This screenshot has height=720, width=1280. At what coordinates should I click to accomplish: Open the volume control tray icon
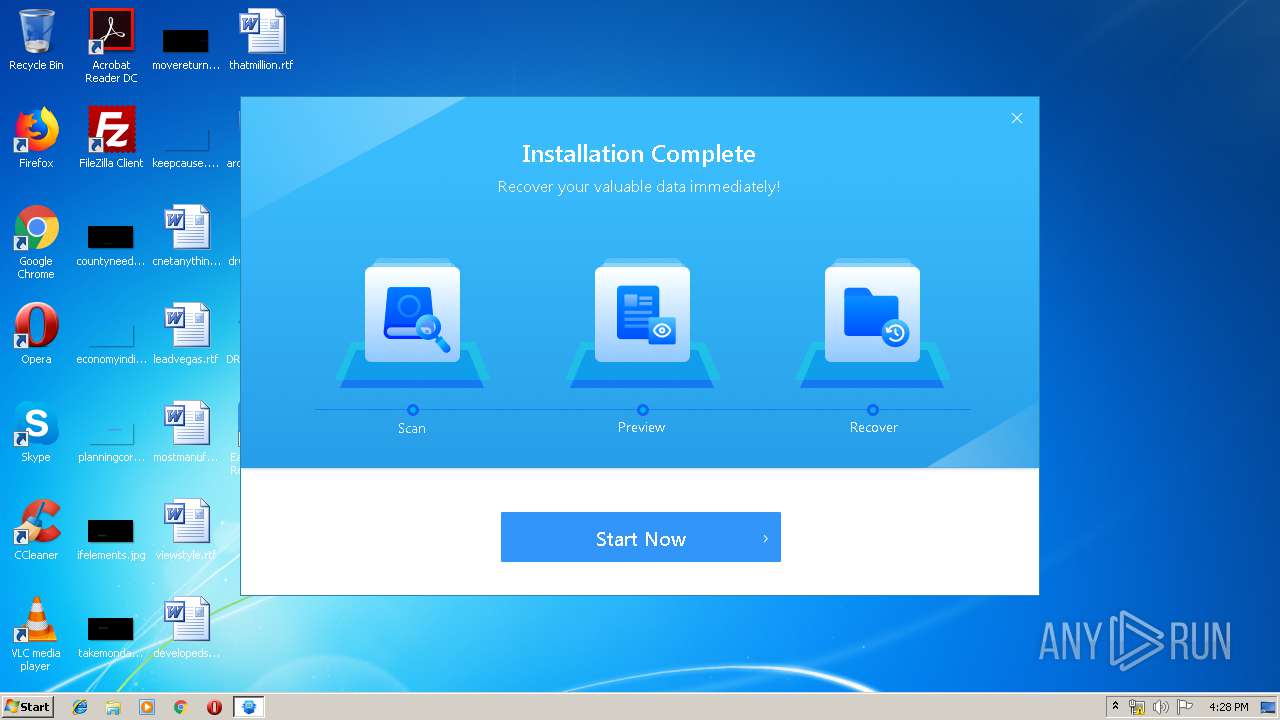point(1161,707)
